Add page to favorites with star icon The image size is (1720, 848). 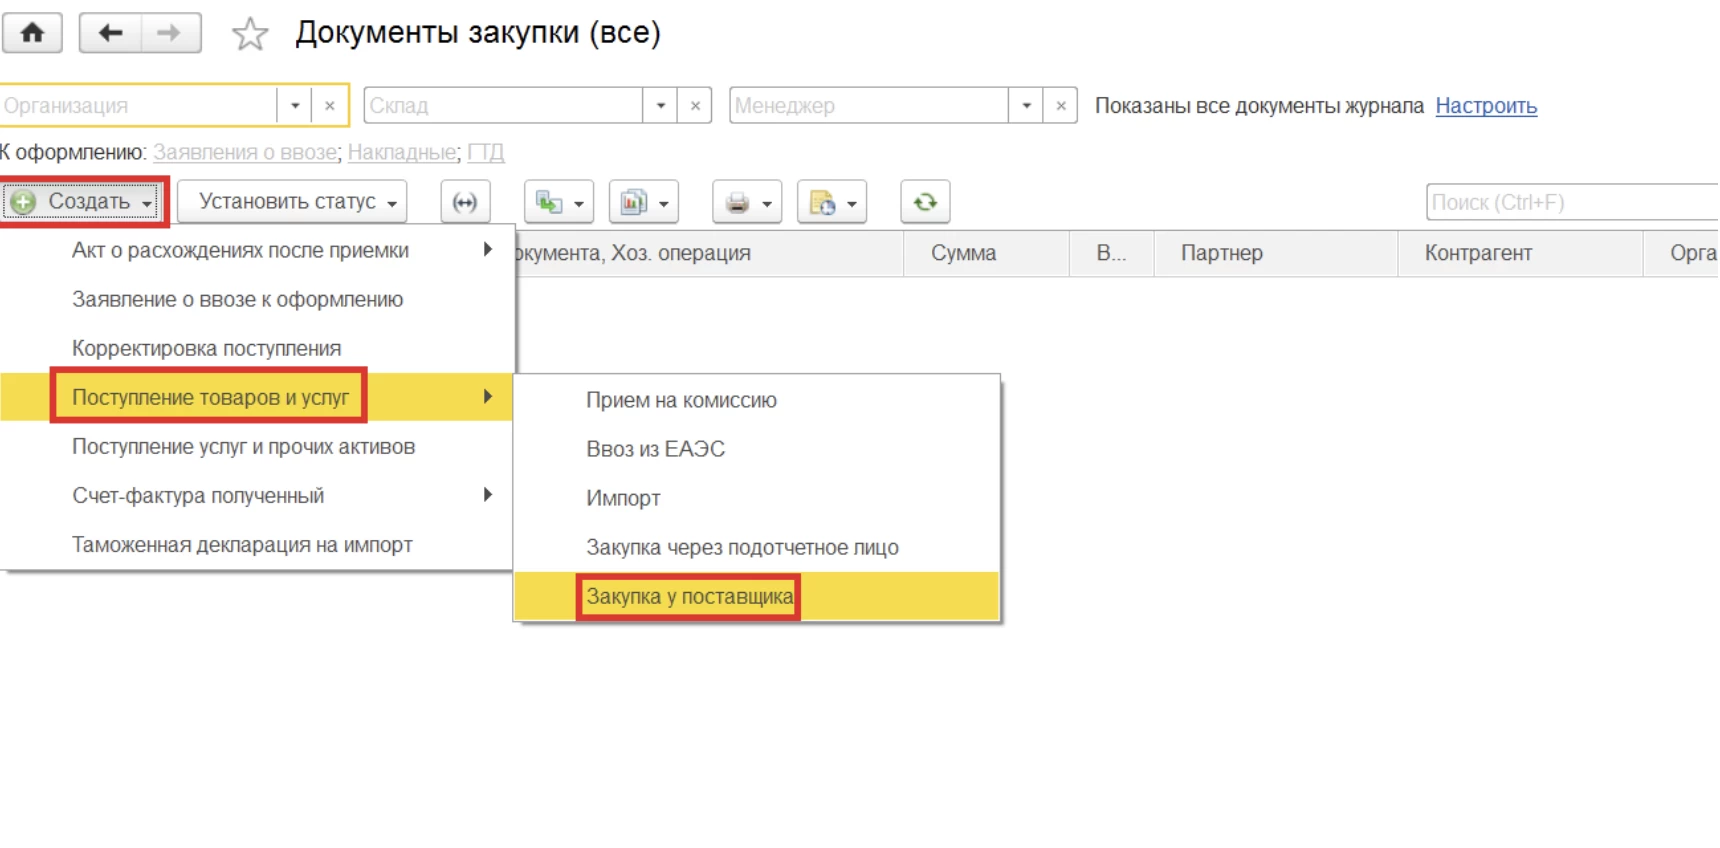tap(249, 35)
